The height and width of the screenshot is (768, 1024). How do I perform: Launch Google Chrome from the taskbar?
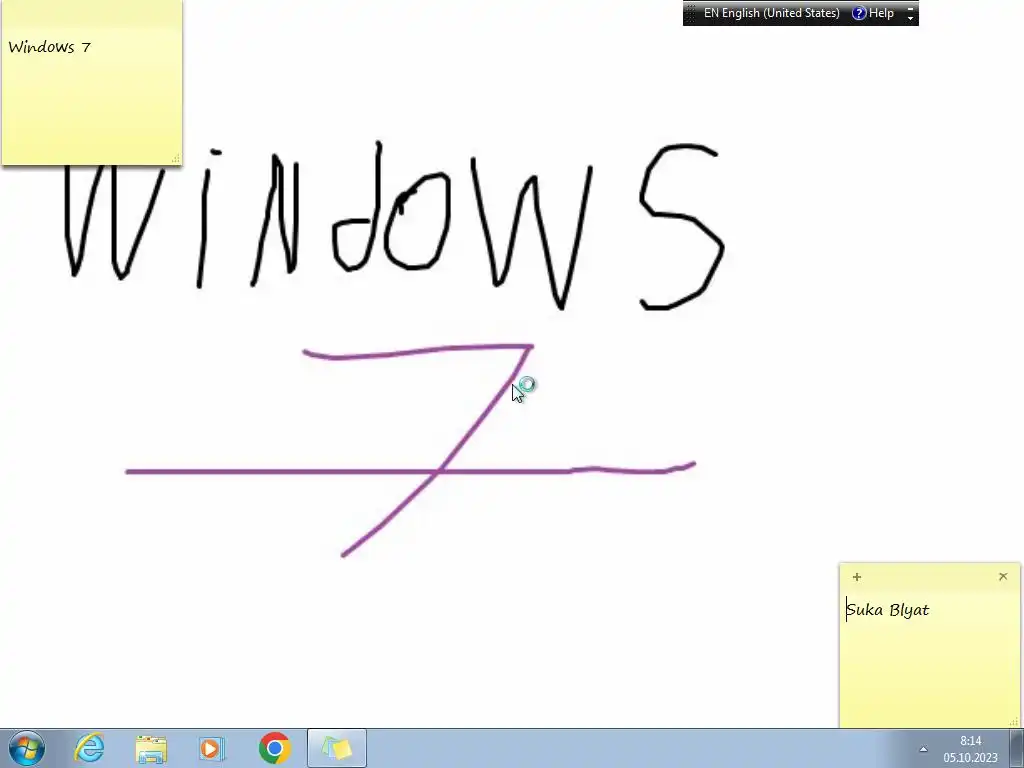[x=274, y=748]
